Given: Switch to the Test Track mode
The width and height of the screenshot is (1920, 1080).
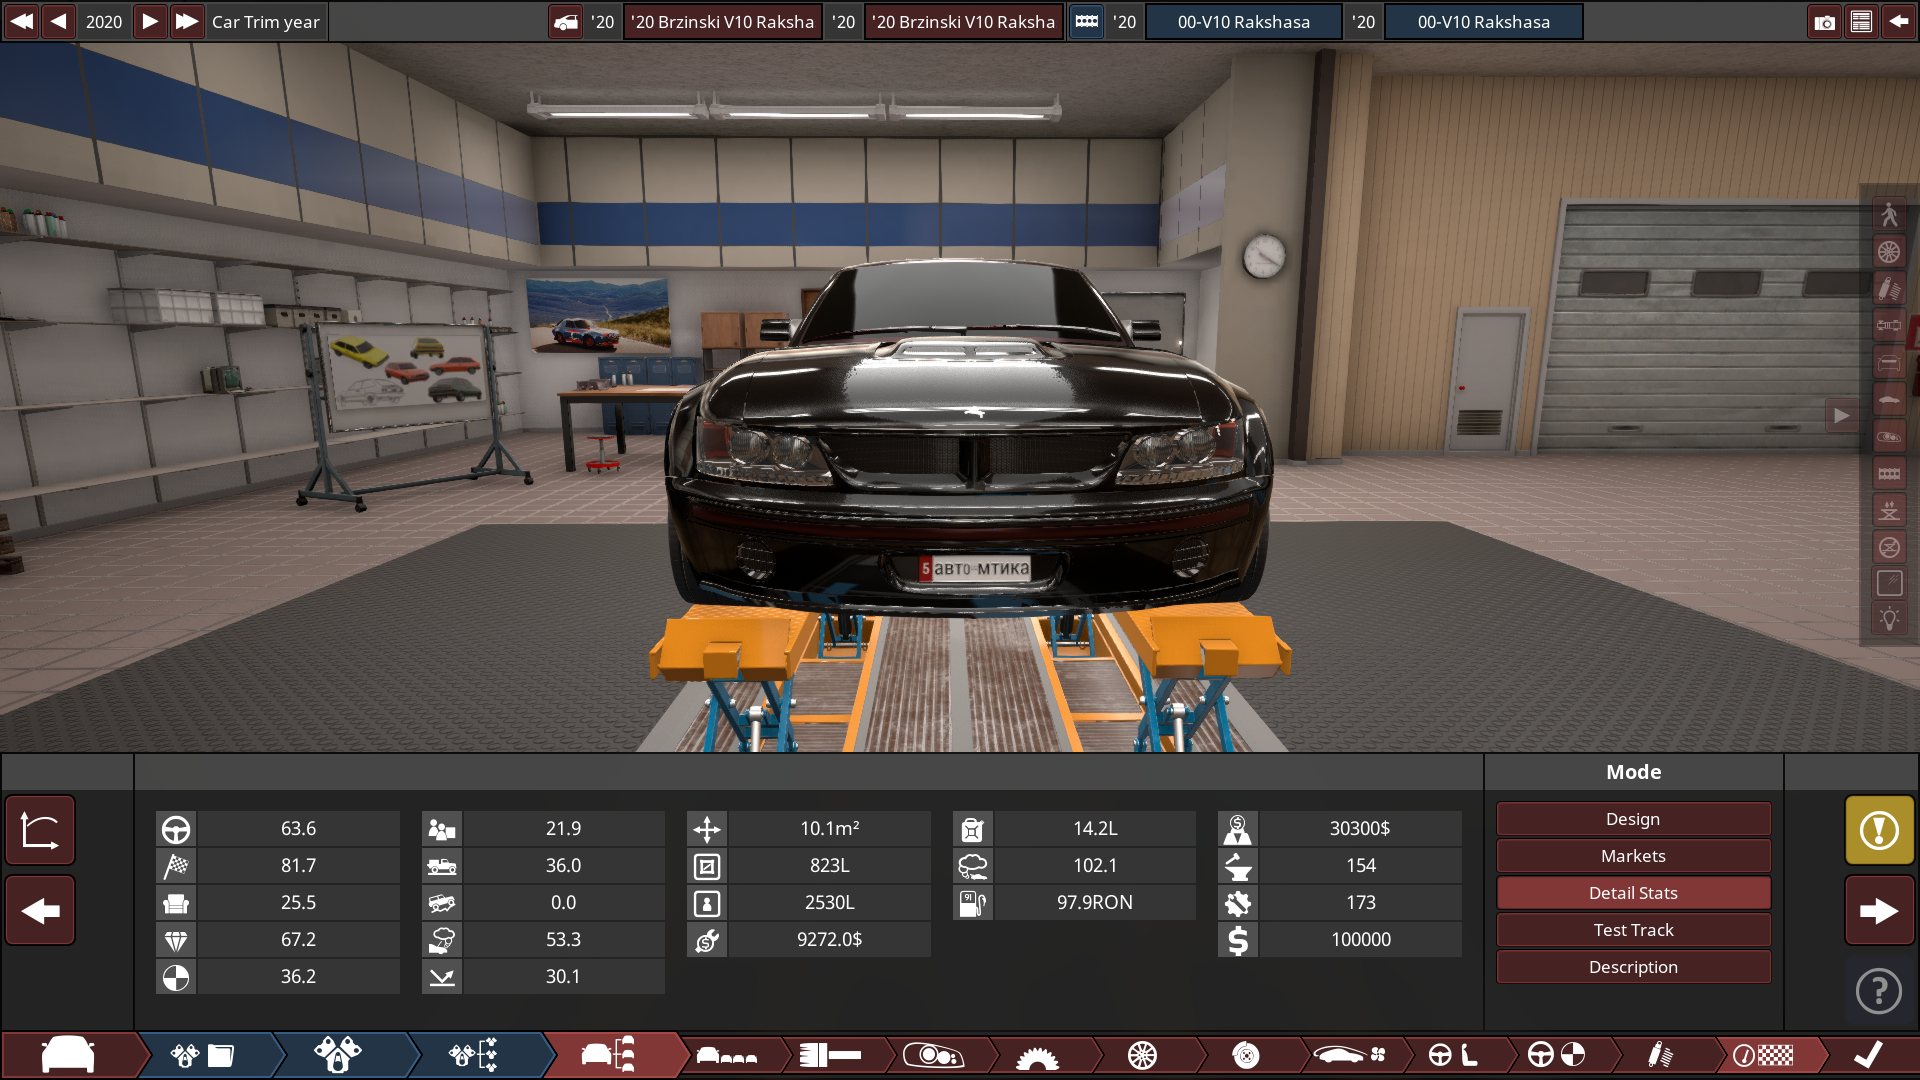Looking at the screenshot, I should [1633, 930].
